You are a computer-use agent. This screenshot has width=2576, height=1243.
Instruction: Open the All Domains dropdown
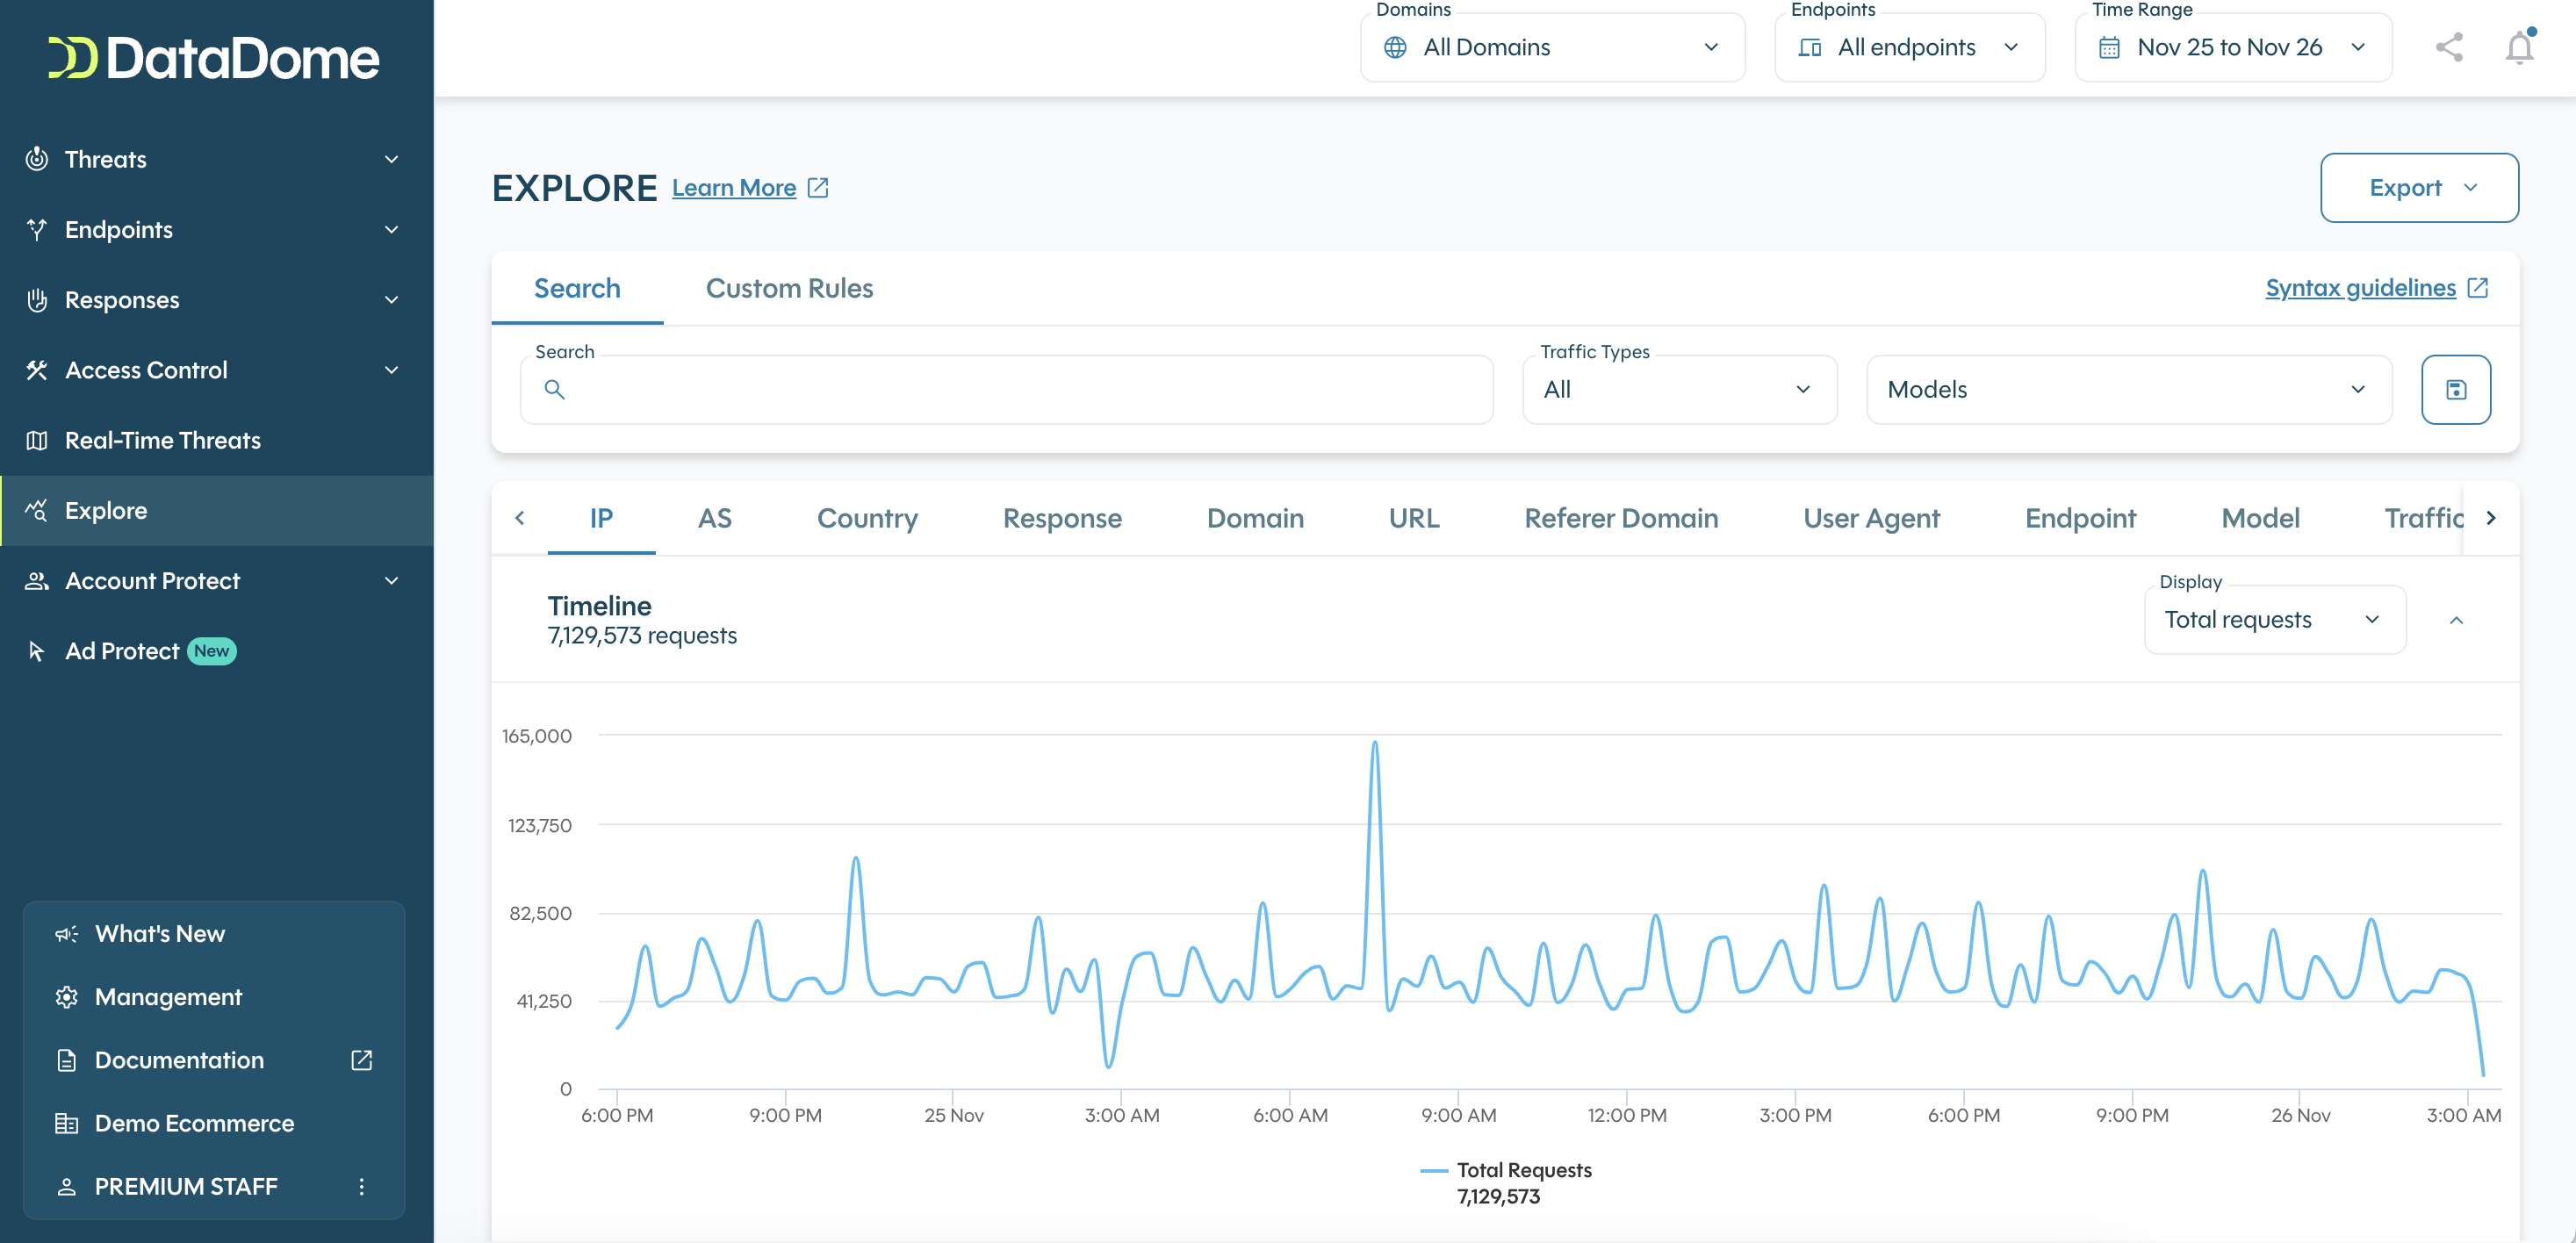(1552, 47)
